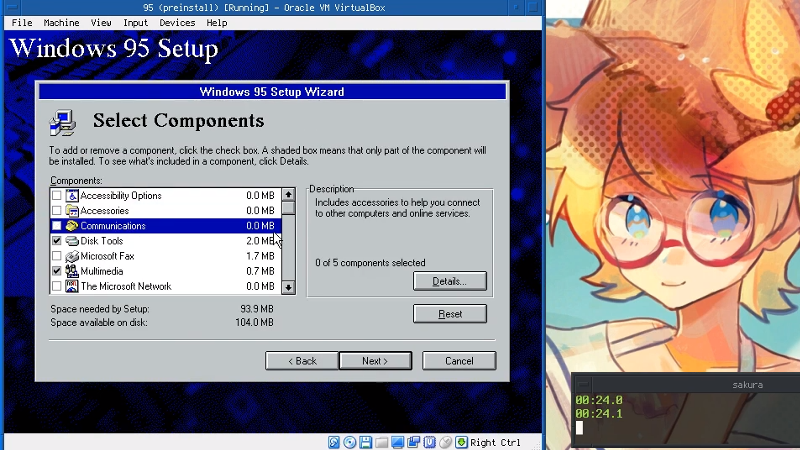Click the Multimedia component icon

tap(72, 271)
